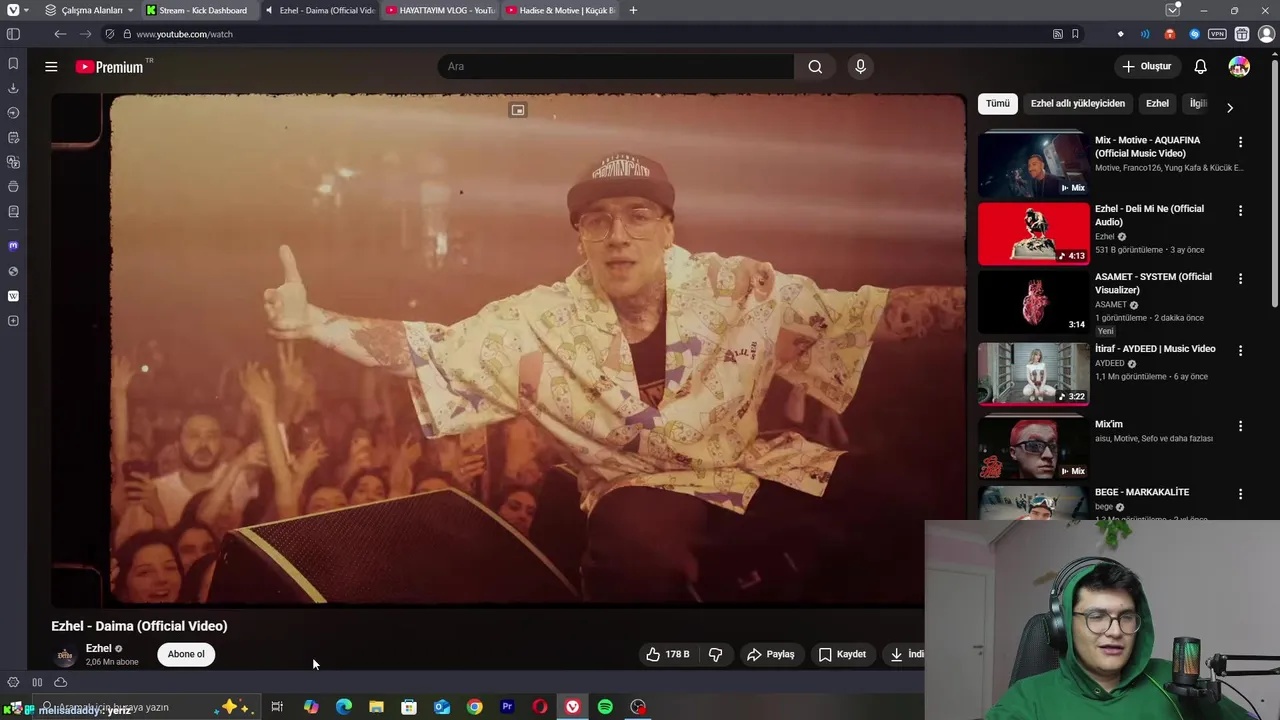Open the blue sound wave extension
This screenshot has height=720, width=1280.
[1145, 34]
